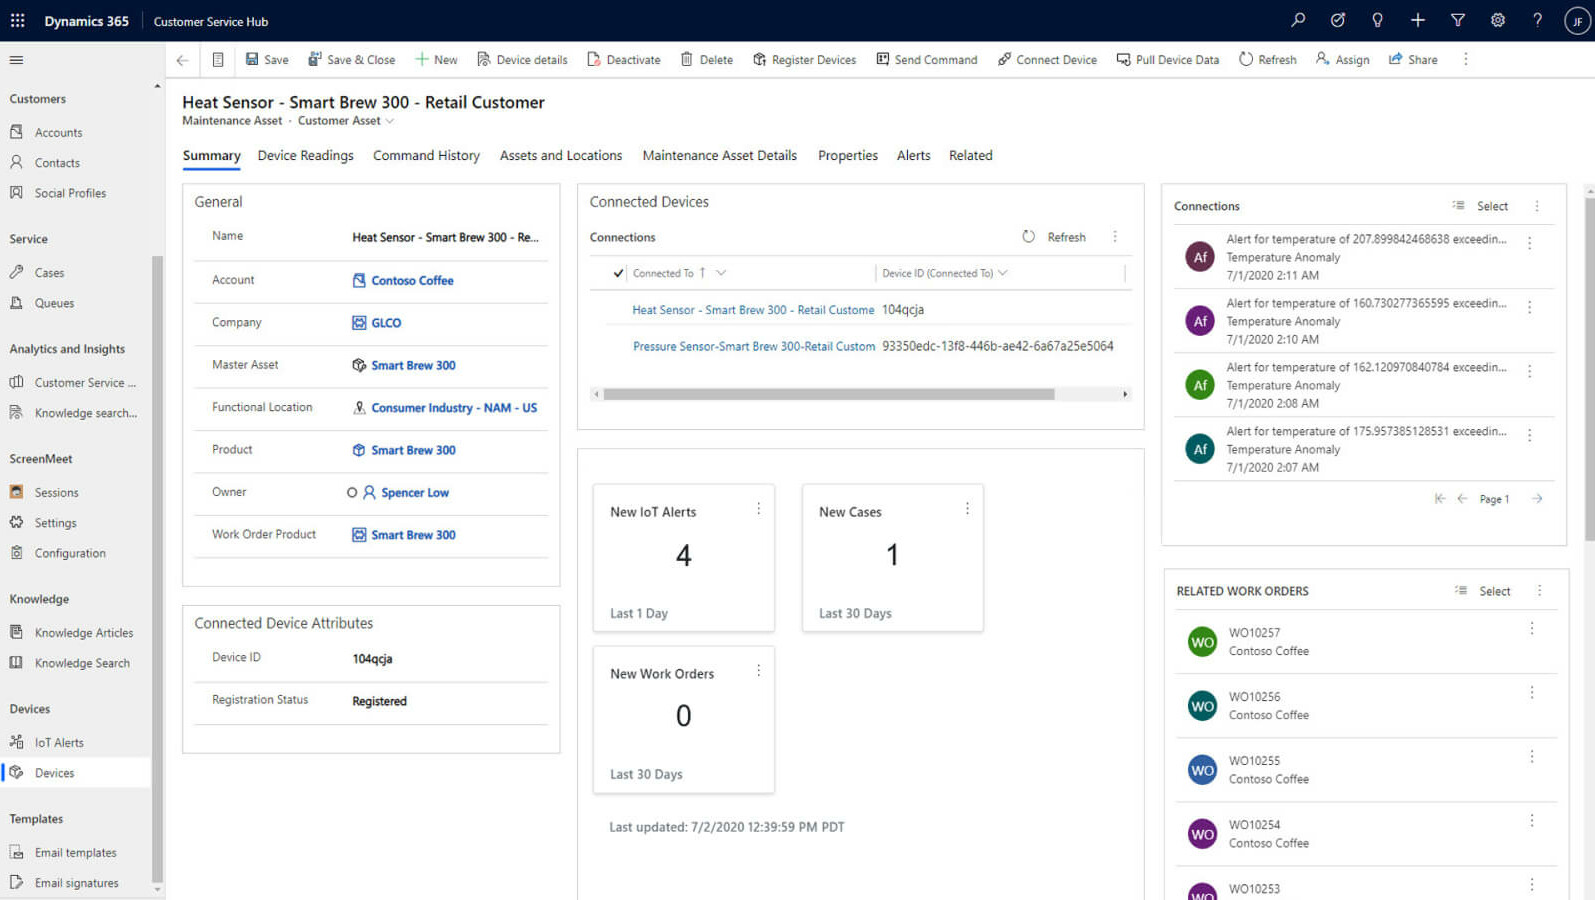Open the Command History tab
Viewport: 1595px width, 900px height.
coord(426,155)
